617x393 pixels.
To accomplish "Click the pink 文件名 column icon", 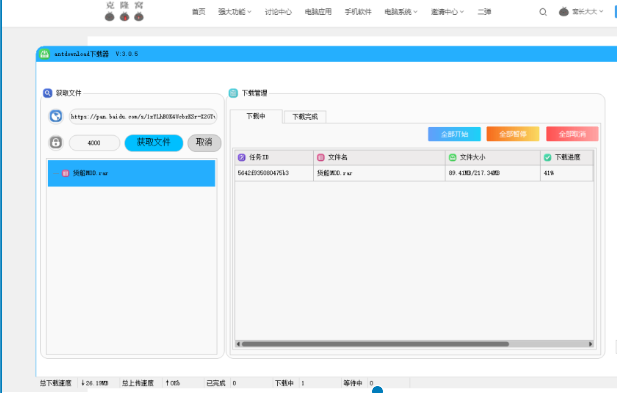I will 321,157.
